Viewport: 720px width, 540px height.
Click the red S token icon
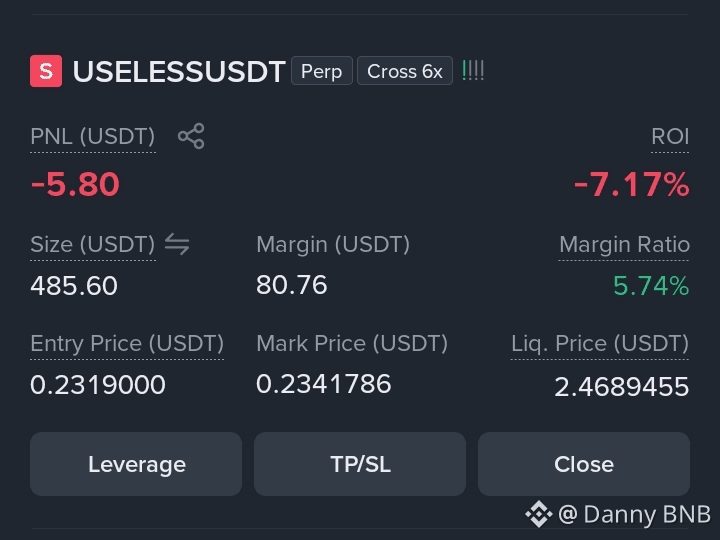point(46,71)
